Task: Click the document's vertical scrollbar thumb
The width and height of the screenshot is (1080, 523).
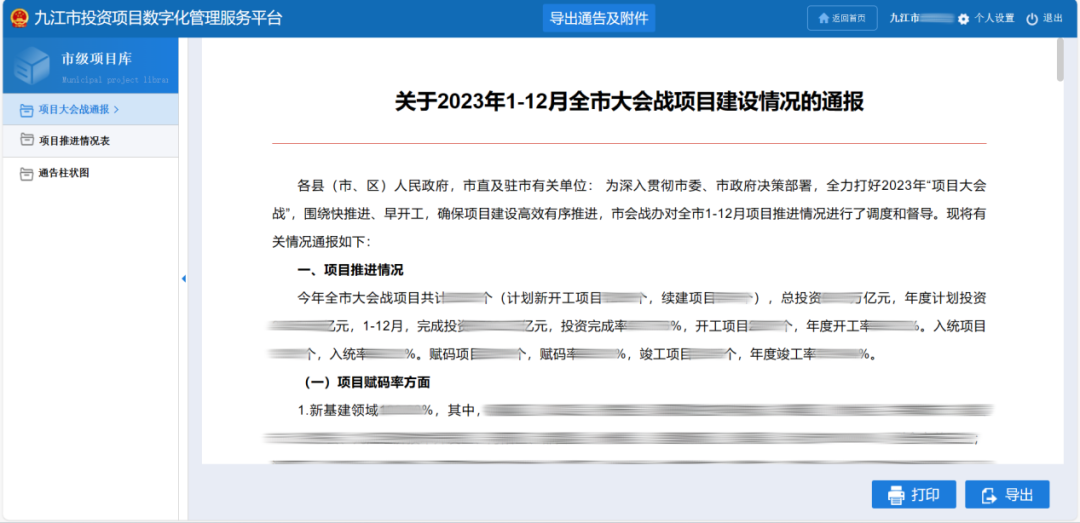Action: 1059,60
